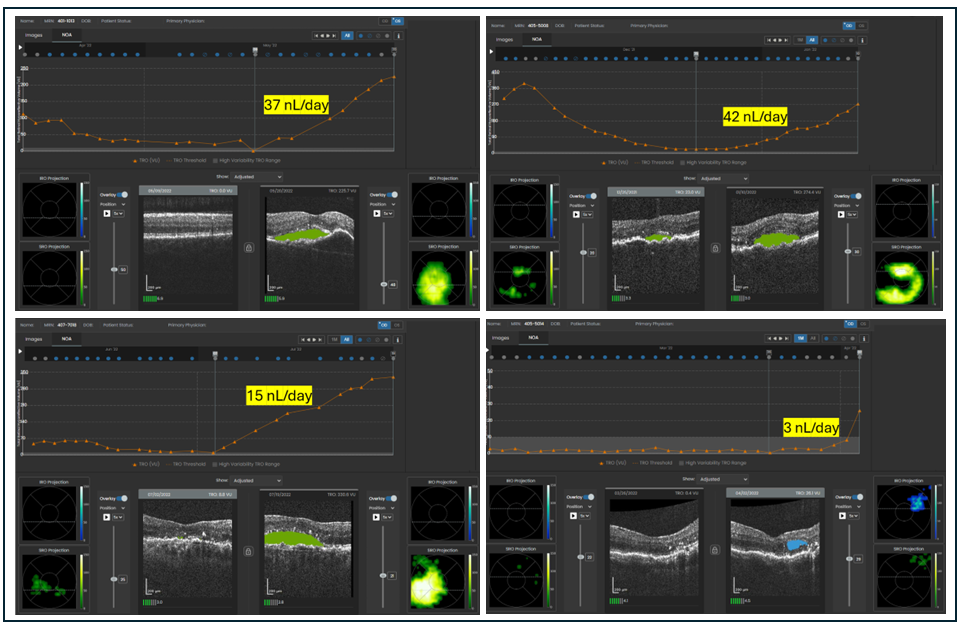Image resolution: width=960 pixels, height=624 pixels.
Task: Open Show Adjusted dropdown in MRN 407-7018 window
Action: [x=257, y=480]
